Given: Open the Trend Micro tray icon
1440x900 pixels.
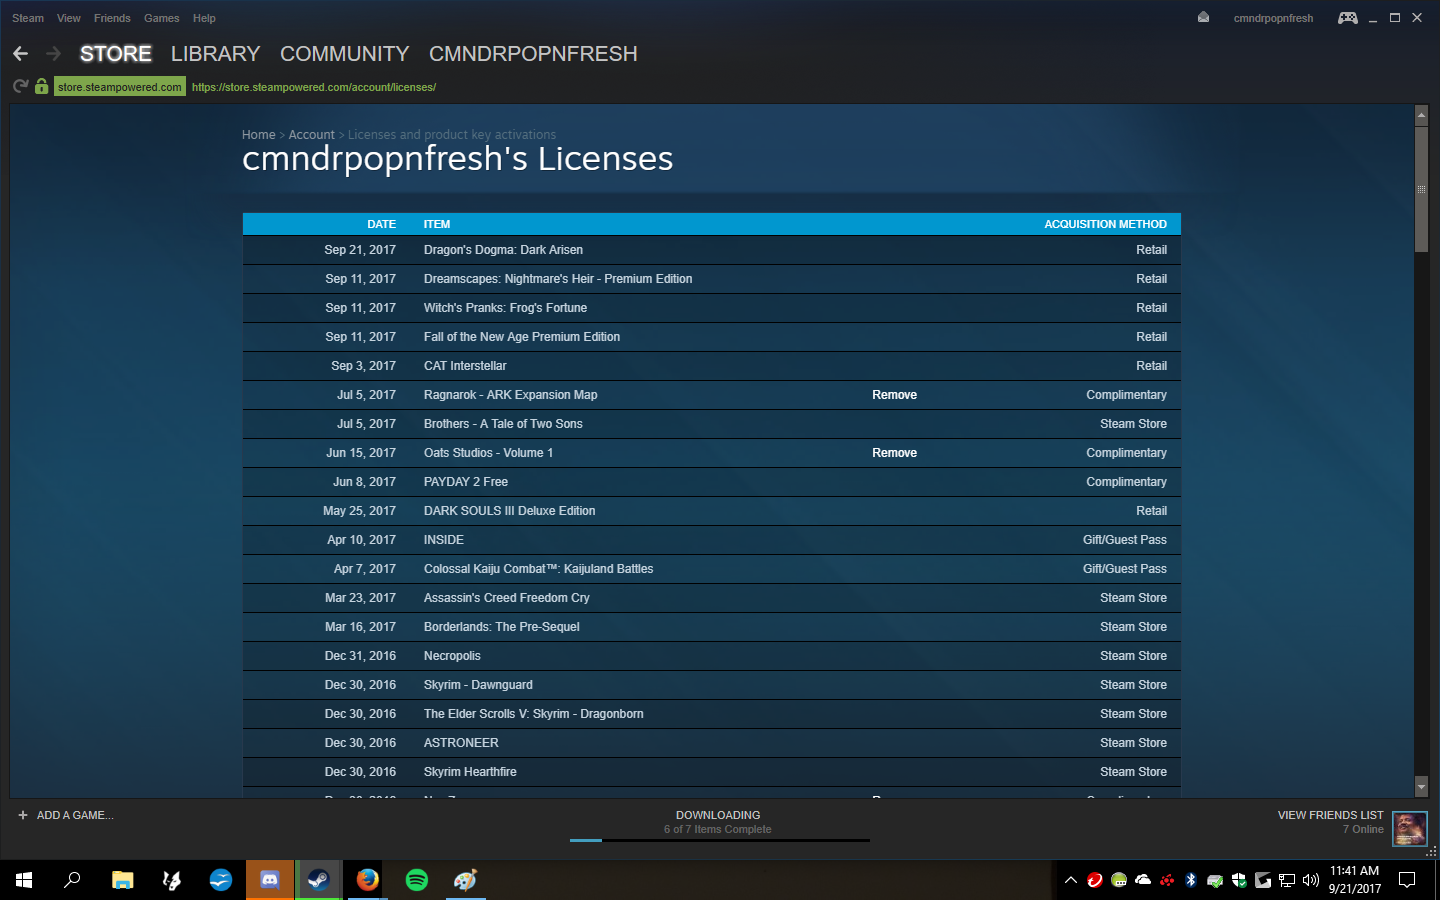Looking at the screenshot, I should (x=1095, y=880).
